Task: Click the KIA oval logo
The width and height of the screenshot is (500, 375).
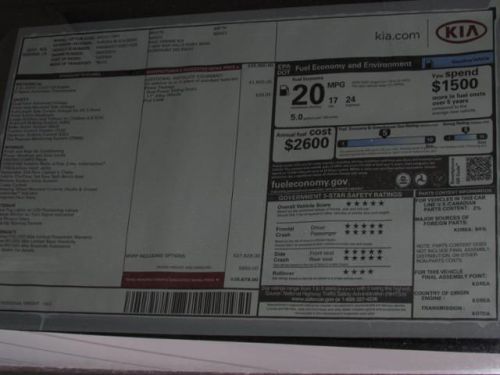Action: 461,33
